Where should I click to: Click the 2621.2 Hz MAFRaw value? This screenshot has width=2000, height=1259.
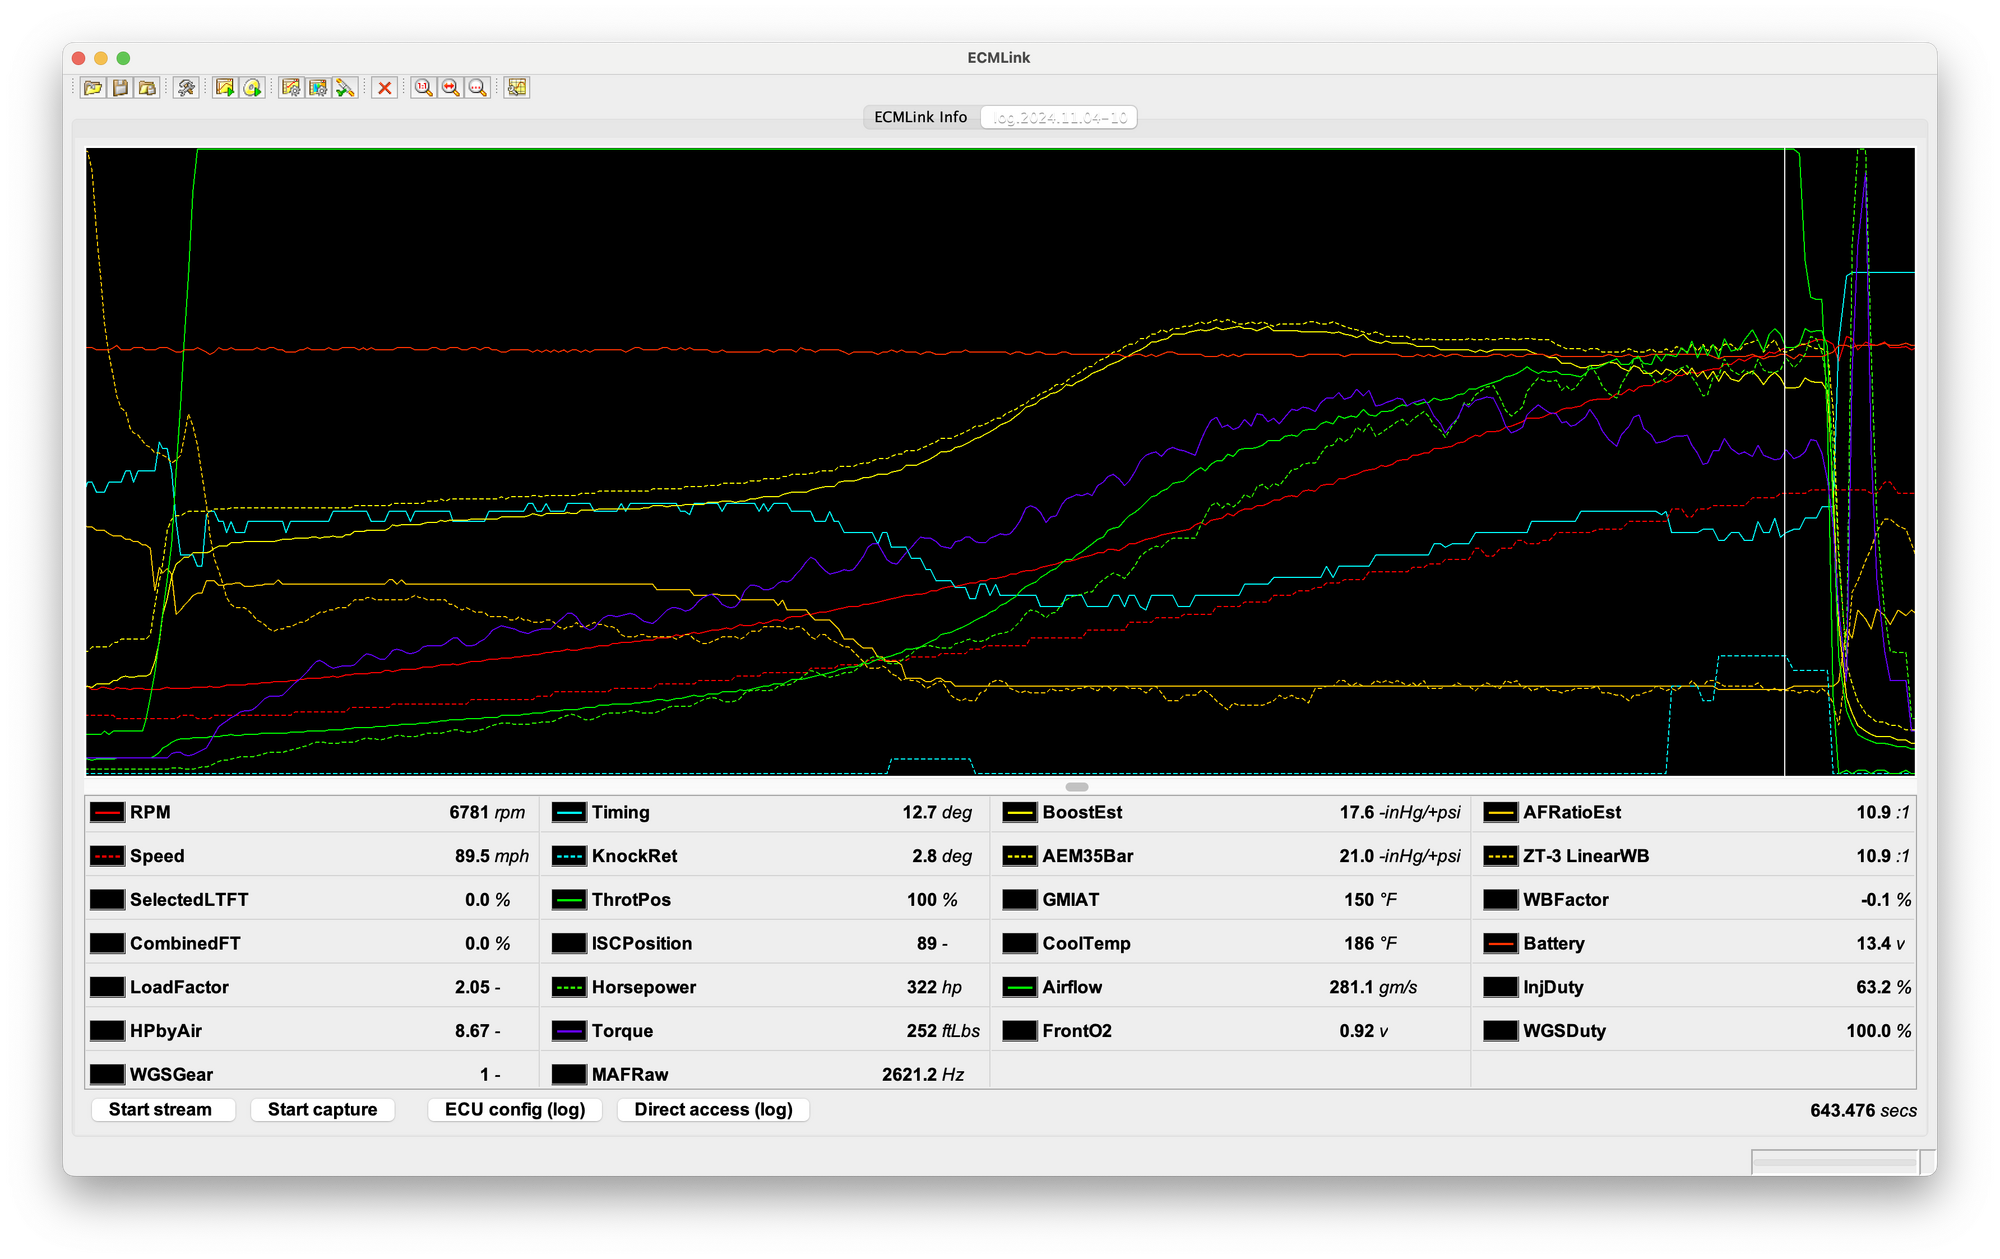pyautogui.click(x=922, y=1074)
